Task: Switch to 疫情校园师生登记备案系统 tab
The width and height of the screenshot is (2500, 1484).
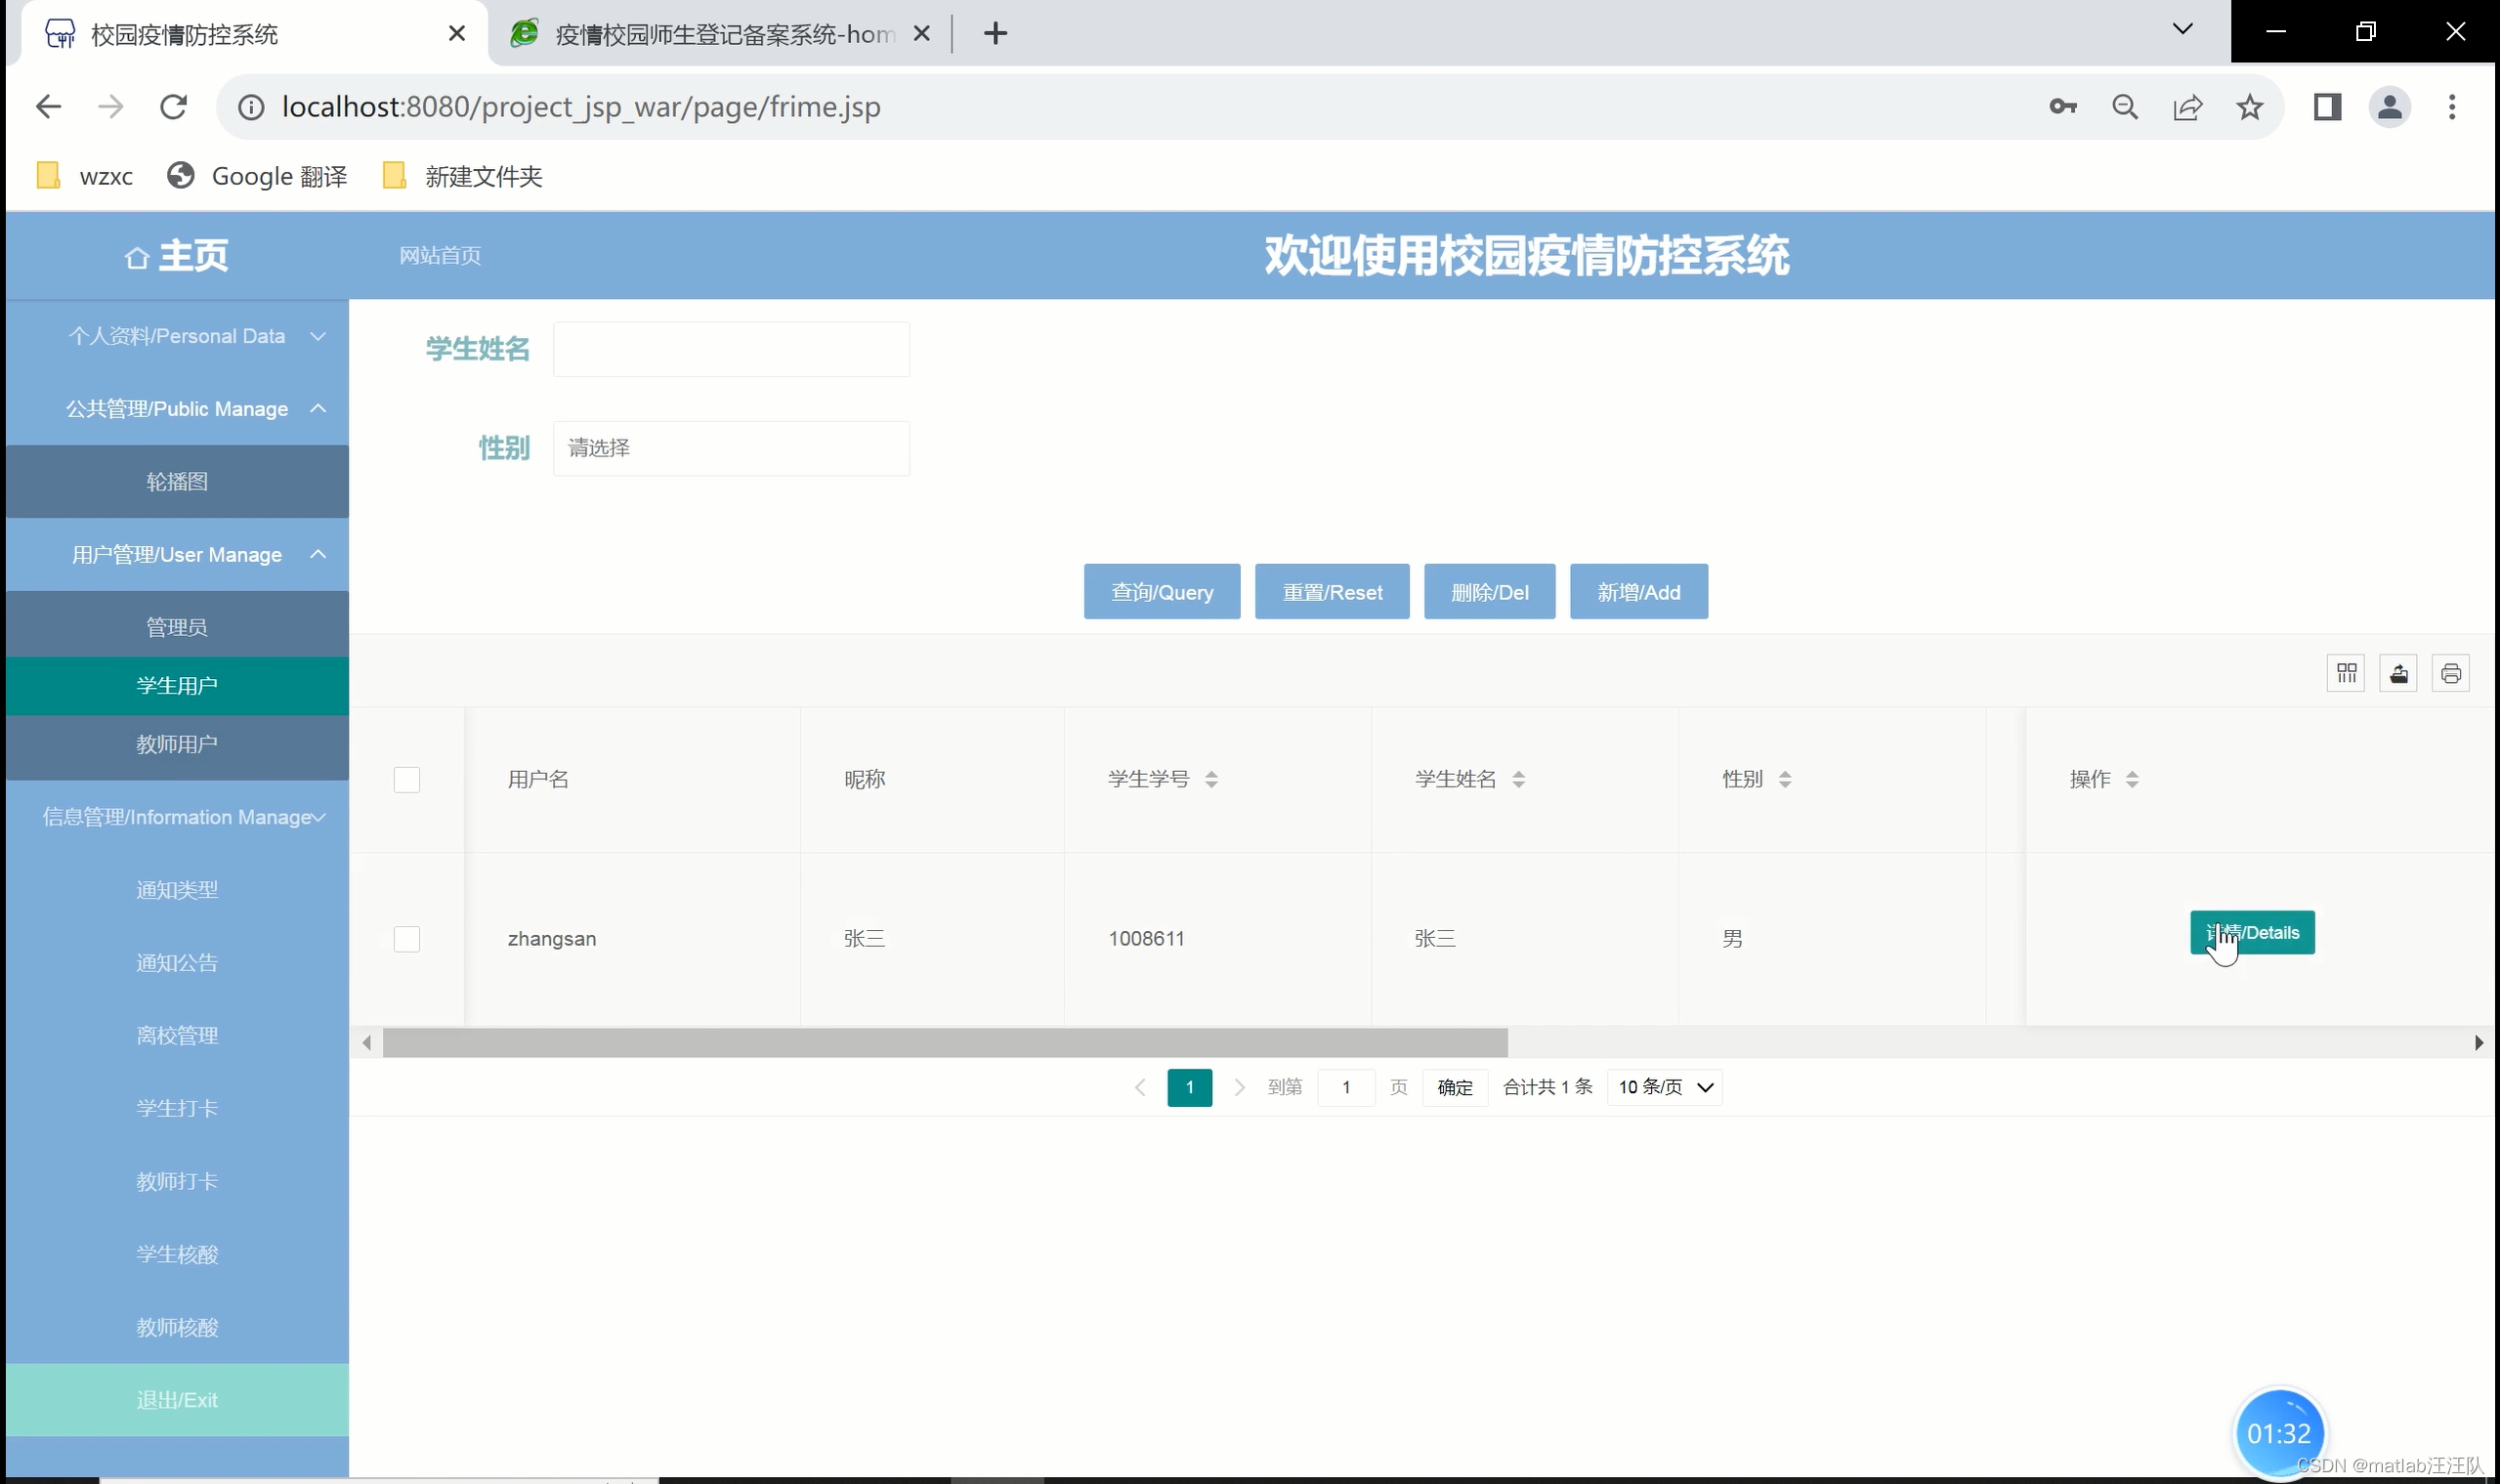Action: tap(720, 34)
